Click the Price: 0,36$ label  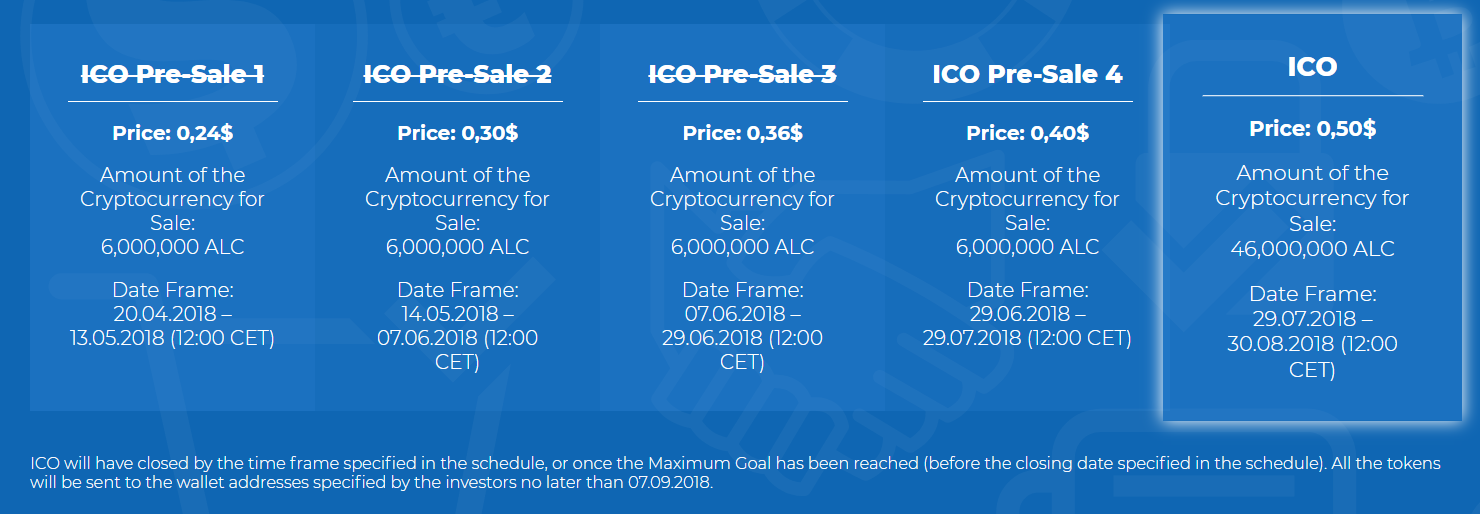click(x=742, y=133)
